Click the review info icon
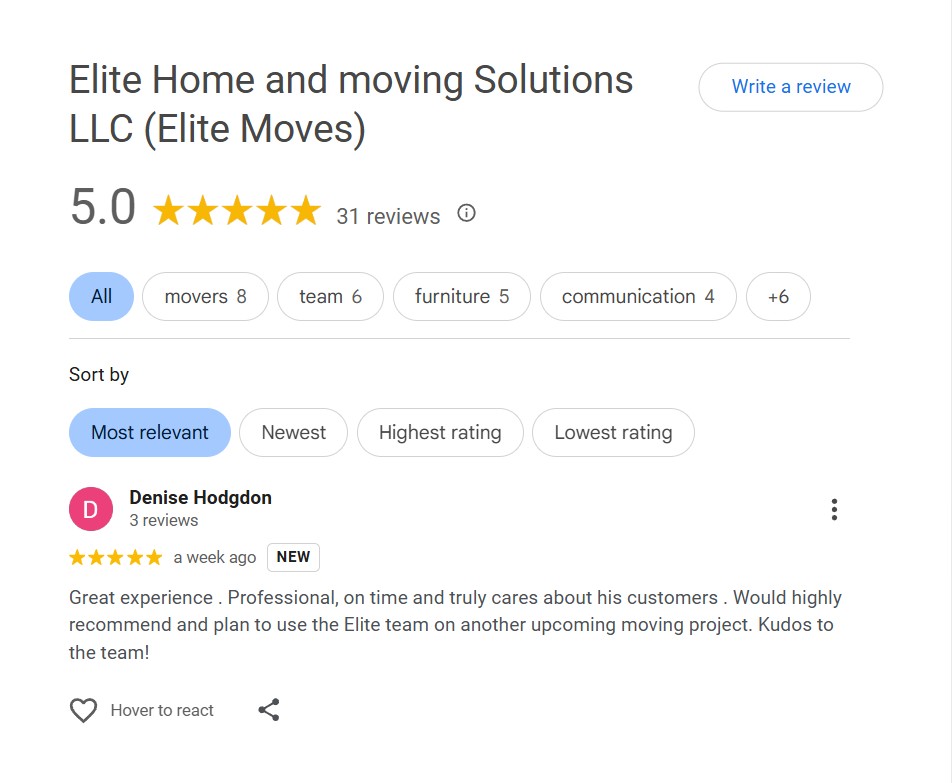The width and height of the screenshot is (952, 783). [x=466, y=213]
